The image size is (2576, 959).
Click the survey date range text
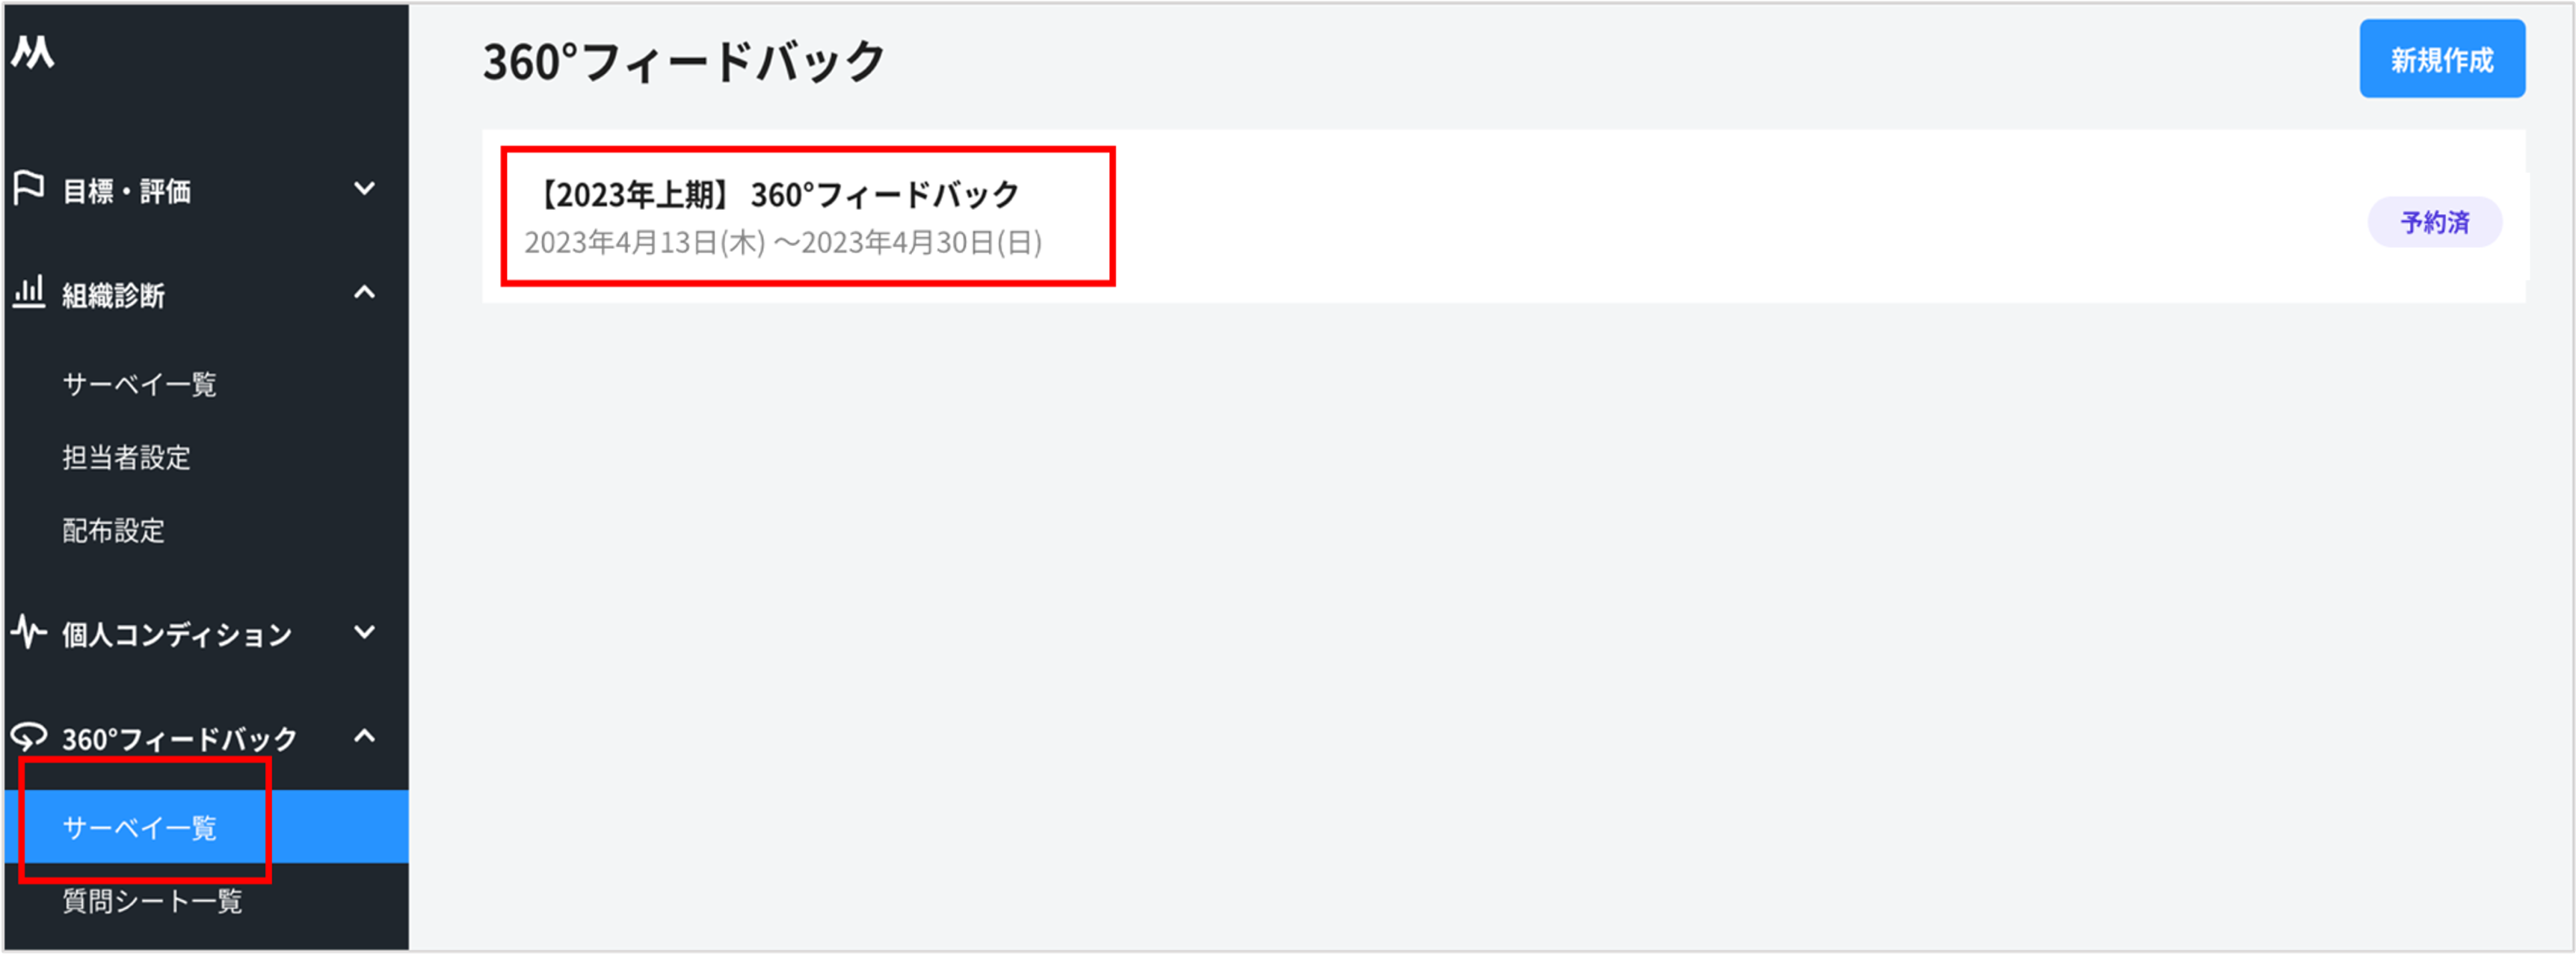point(783,241)
